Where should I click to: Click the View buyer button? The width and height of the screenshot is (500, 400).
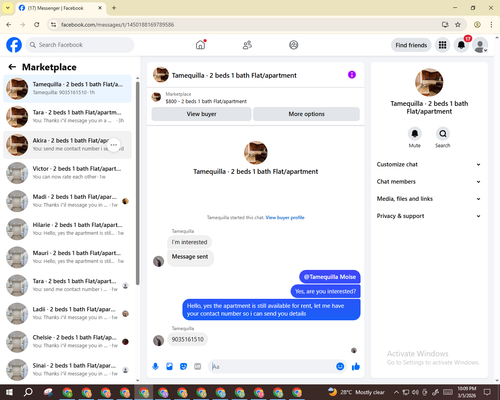(x=201, y=114)
